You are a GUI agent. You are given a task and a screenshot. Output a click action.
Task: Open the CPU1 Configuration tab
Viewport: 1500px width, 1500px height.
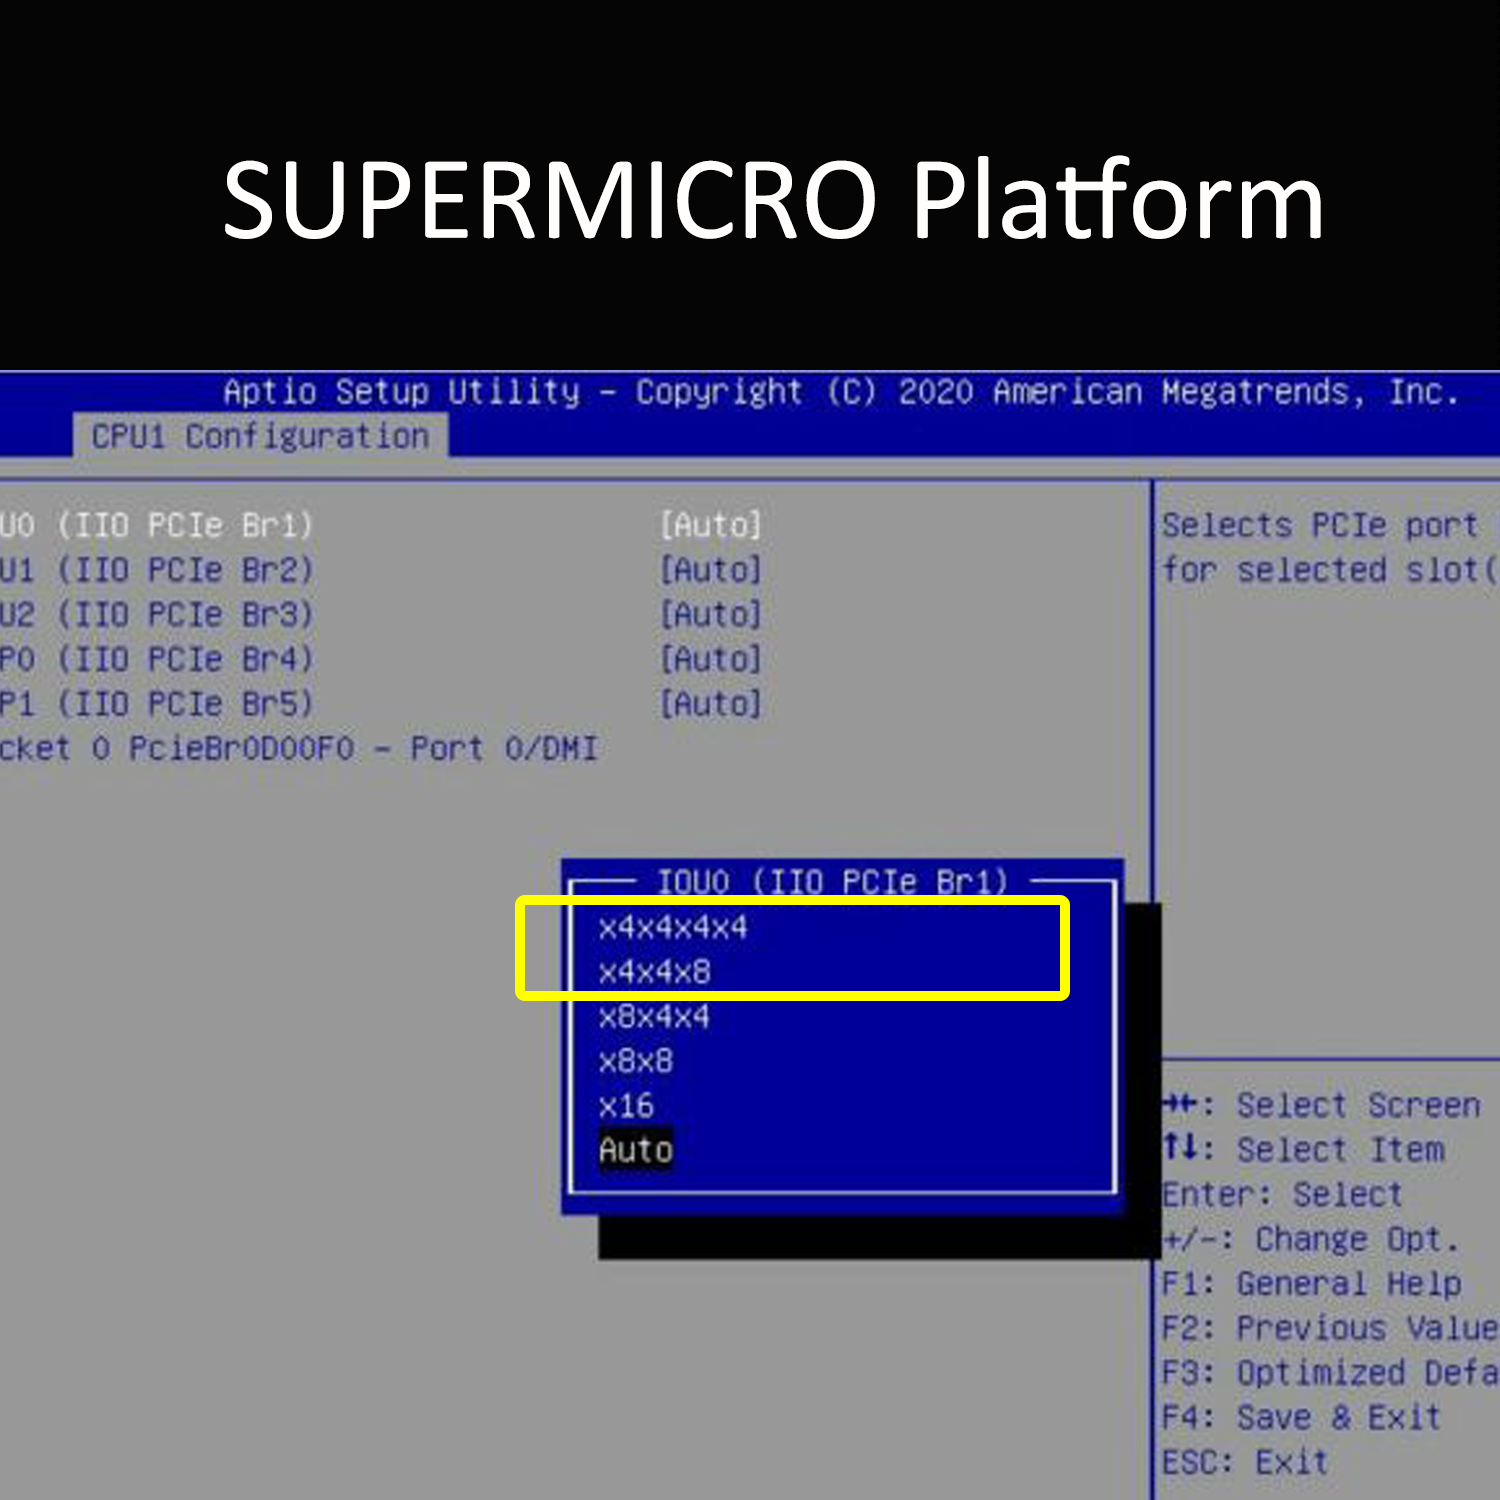click(x=260, y=437)
